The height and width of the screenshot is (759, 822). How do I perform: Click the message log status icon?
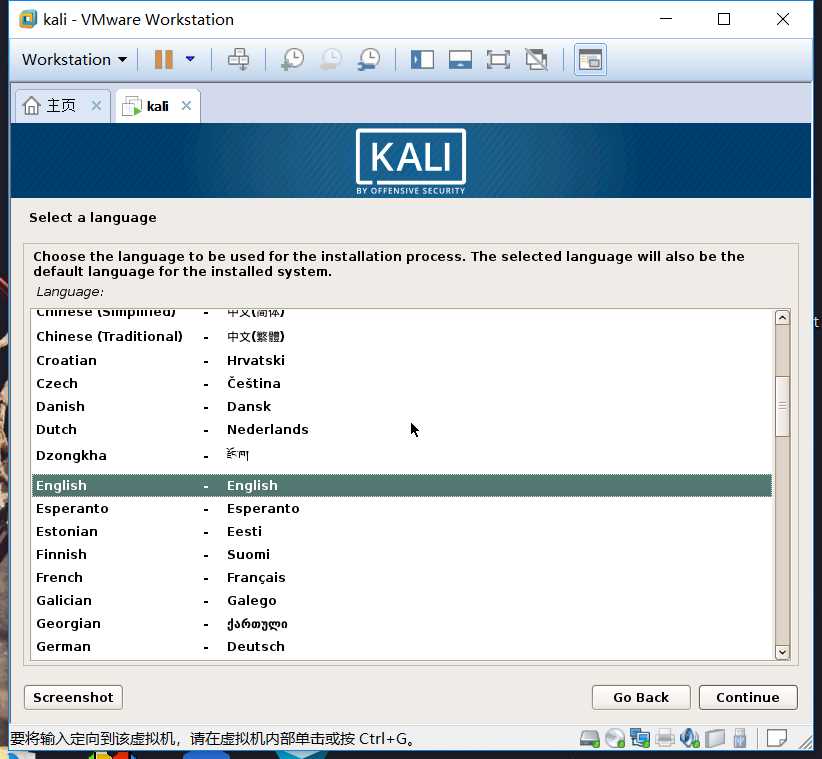click(x=776, y=739)
